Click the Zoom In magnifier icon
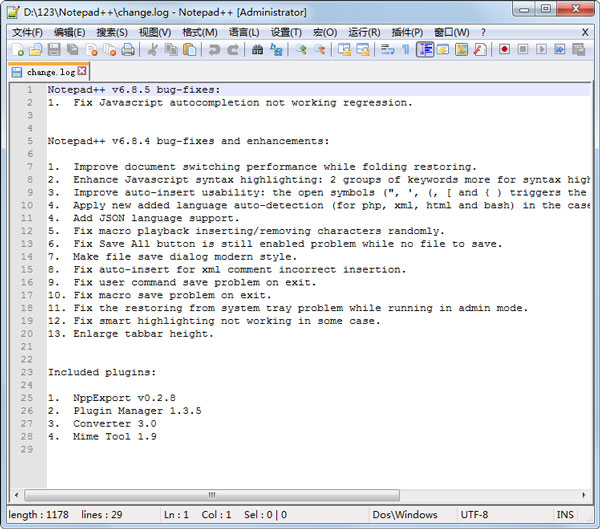 pyautogui.click(x=301, y=50)
